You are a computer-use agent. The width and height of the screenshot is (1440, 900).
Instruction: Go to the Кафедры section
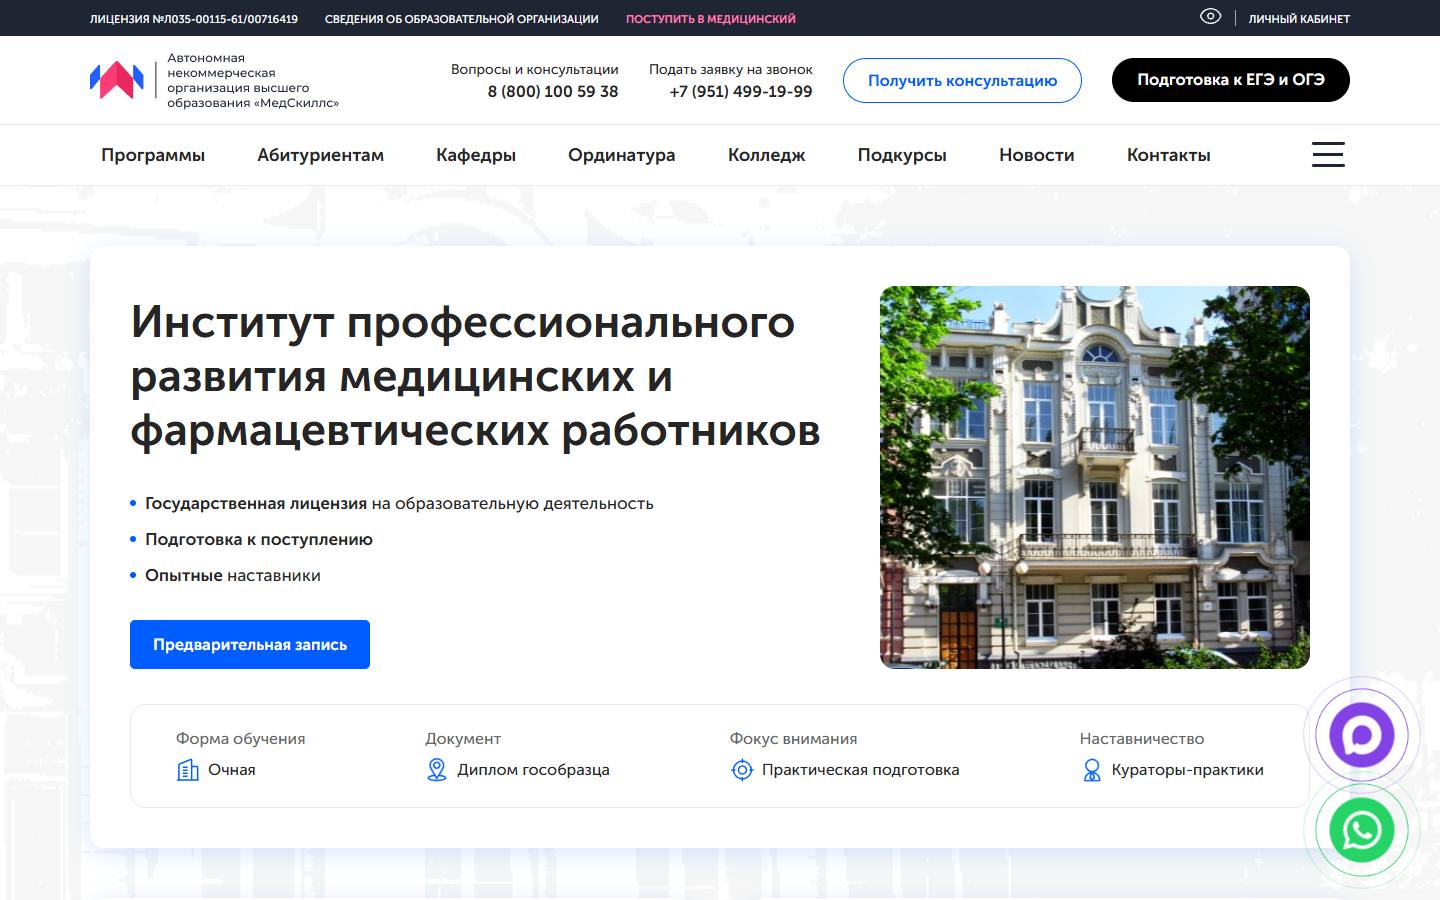tap(476, 155)
